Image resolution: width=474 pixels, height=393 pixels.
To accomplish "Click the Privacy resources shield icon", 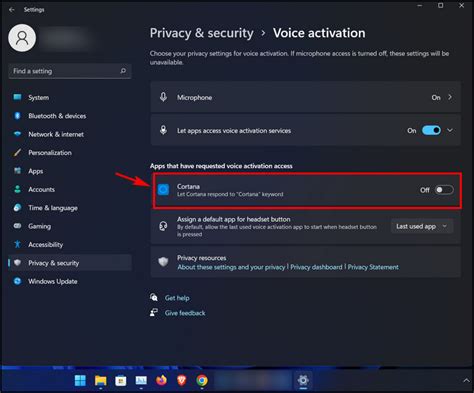I will tap(163, 262).
